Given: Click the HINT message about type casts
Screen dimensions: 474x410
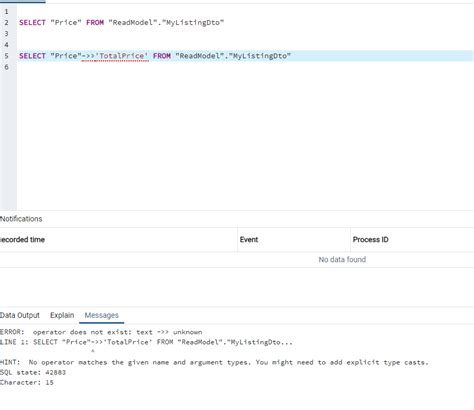Looking at the screenshot, I should (214, 362).
